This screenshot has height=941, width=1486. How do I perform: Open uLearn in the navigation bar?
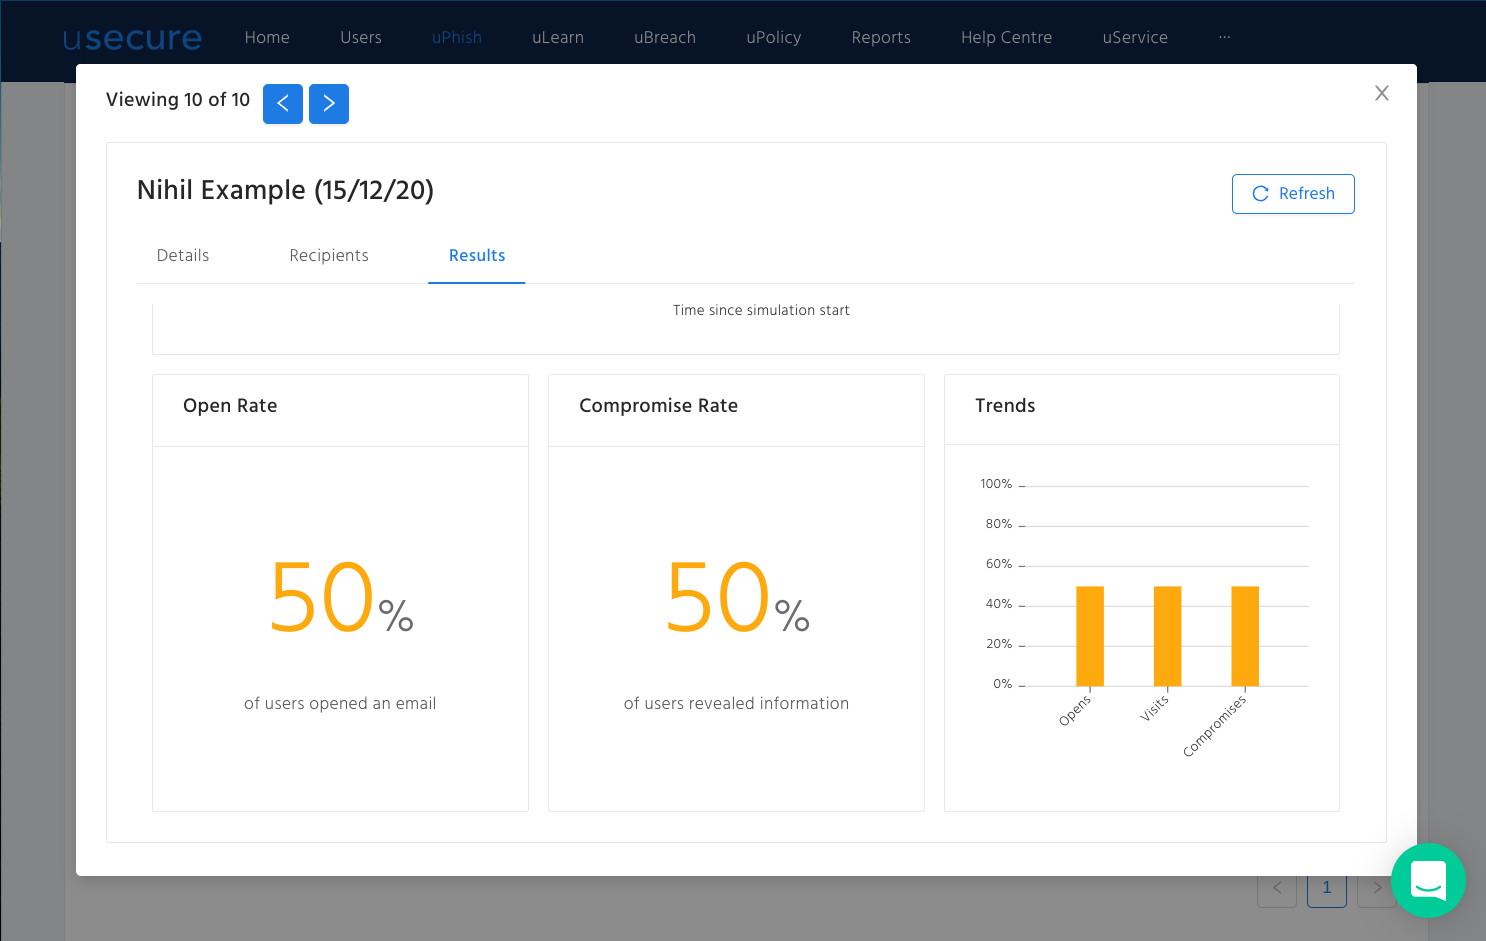point(558,38)
